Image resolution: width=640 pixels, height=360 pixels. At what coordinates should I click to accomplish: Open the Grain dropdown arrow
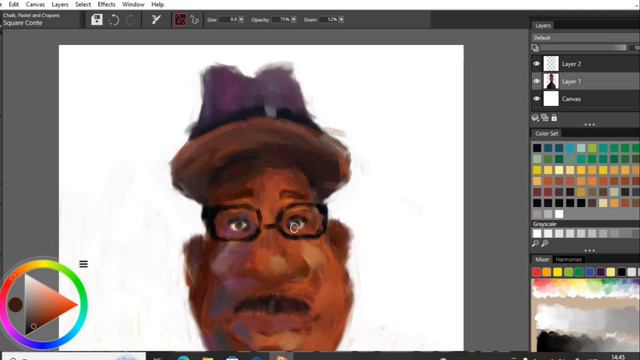[341, 20]
